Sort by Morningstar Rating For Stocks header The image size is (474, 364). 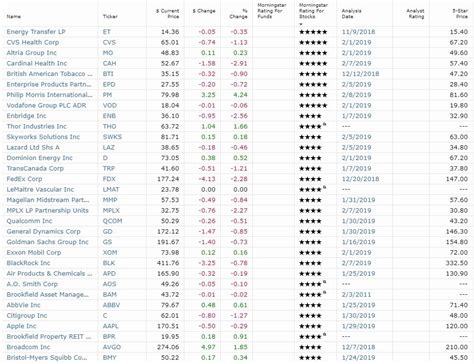click(x=313, y=11)
